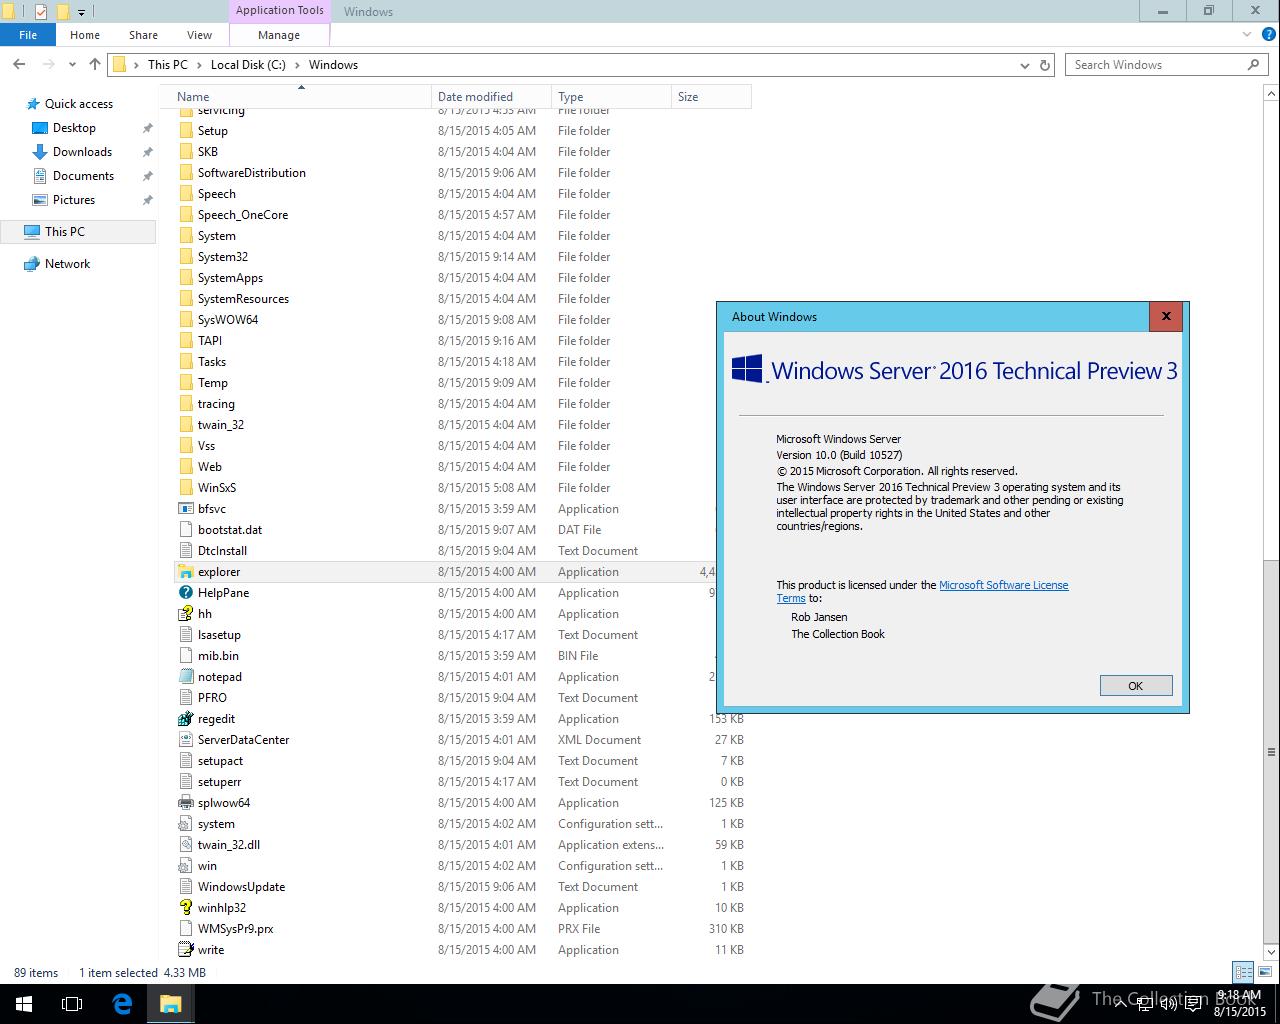
Task: Sort by the Size column header
Action: point(711,97)
